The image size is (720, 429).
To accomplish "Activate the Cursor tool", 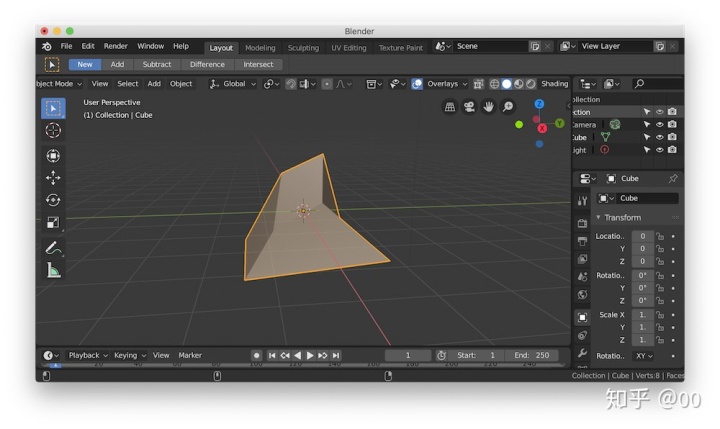I will (x=53, y=130).
